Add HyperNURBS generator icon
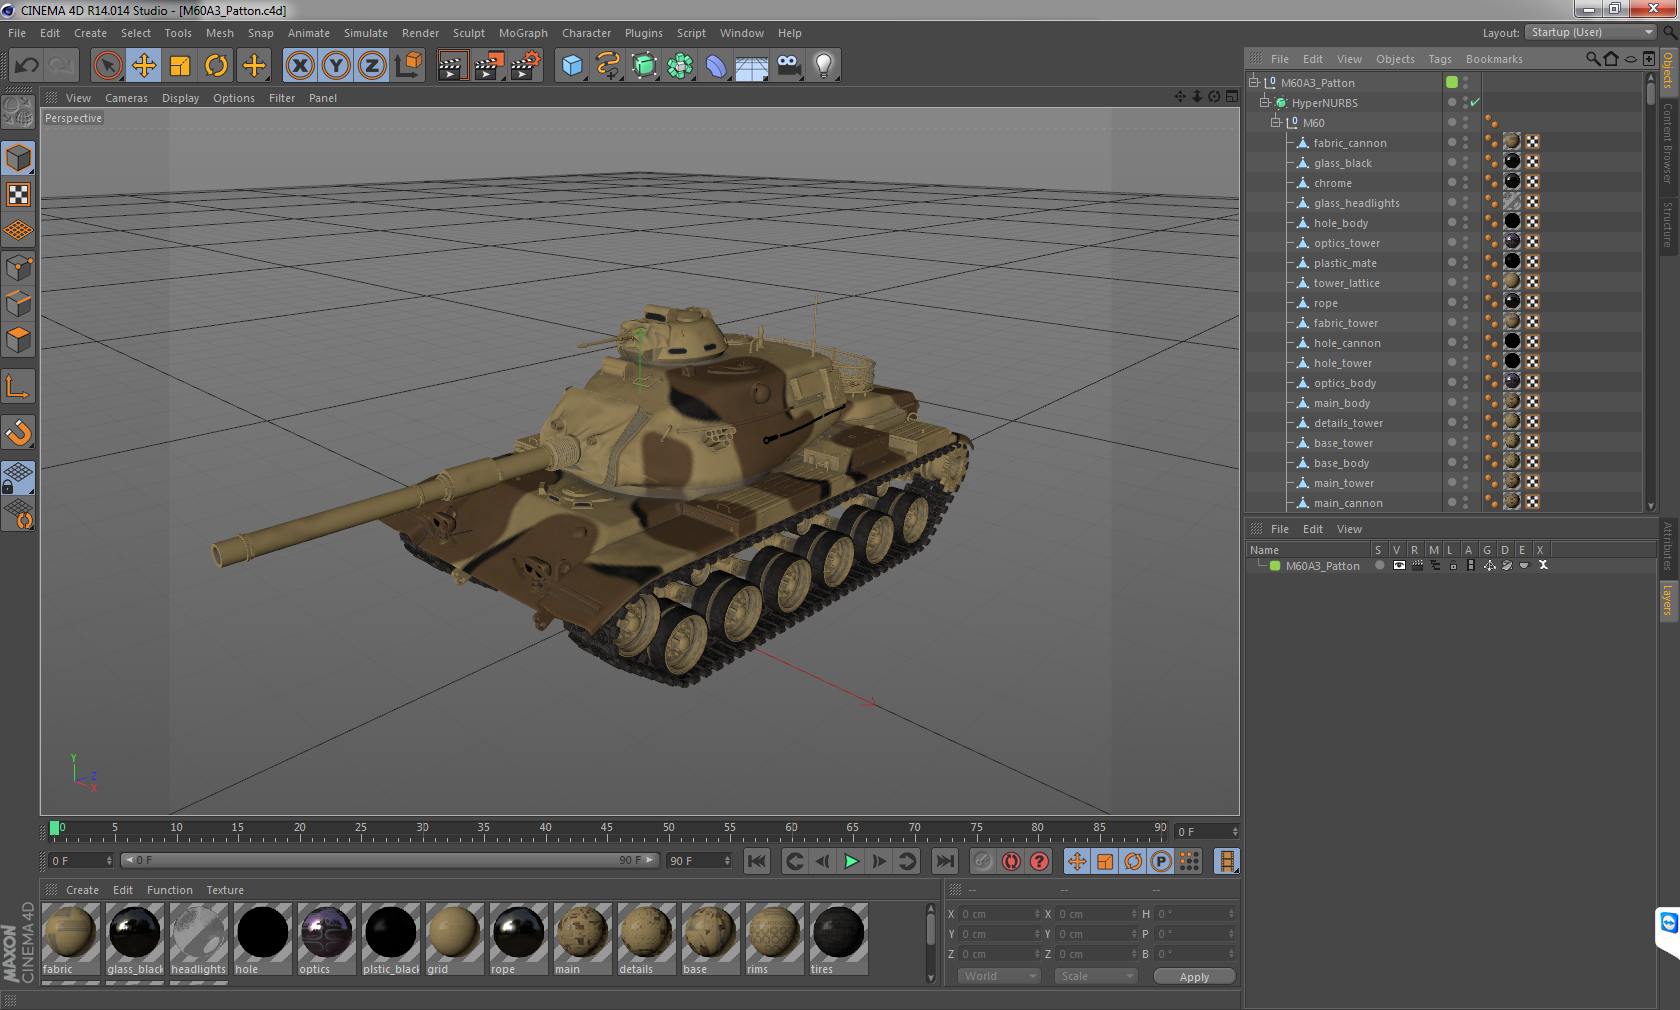The width and height of the screenshot is (1680, 1010). pos(644,66)
